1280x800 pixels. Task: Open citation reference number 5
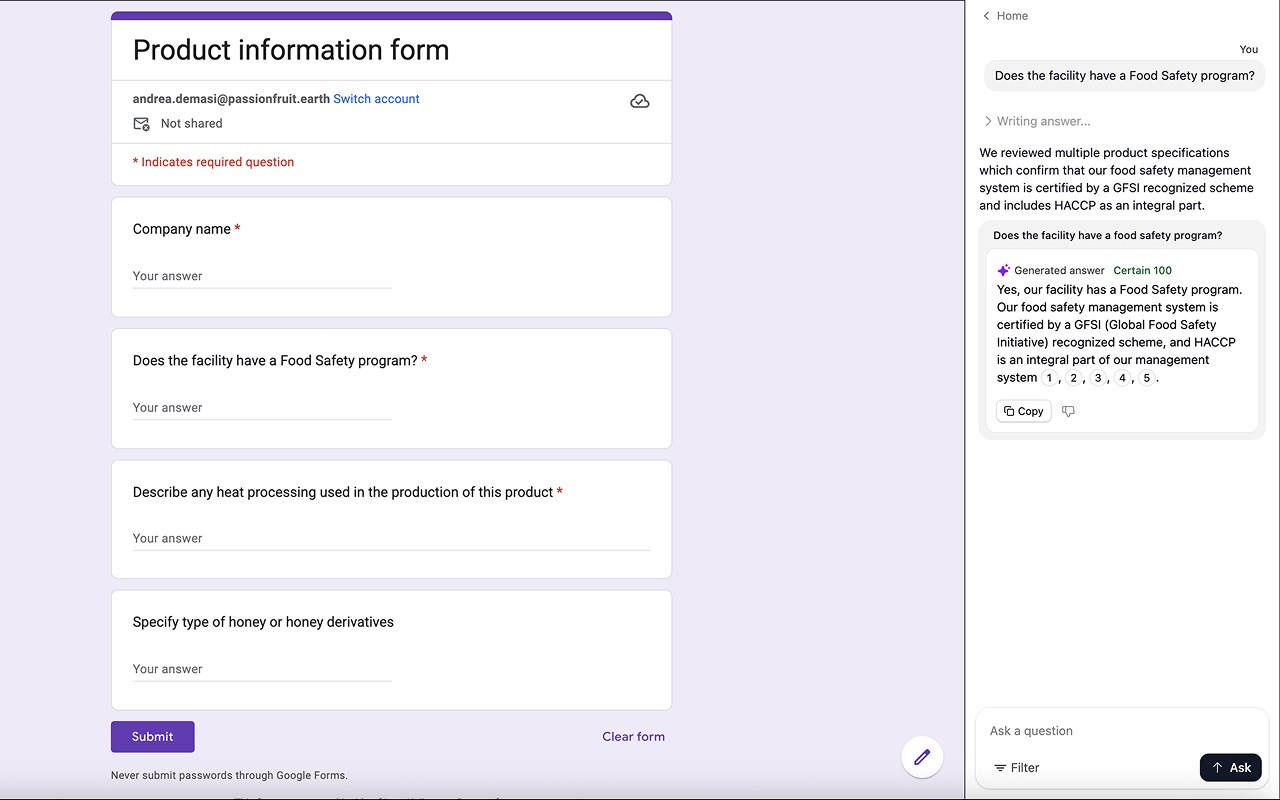coord(1146,378)
